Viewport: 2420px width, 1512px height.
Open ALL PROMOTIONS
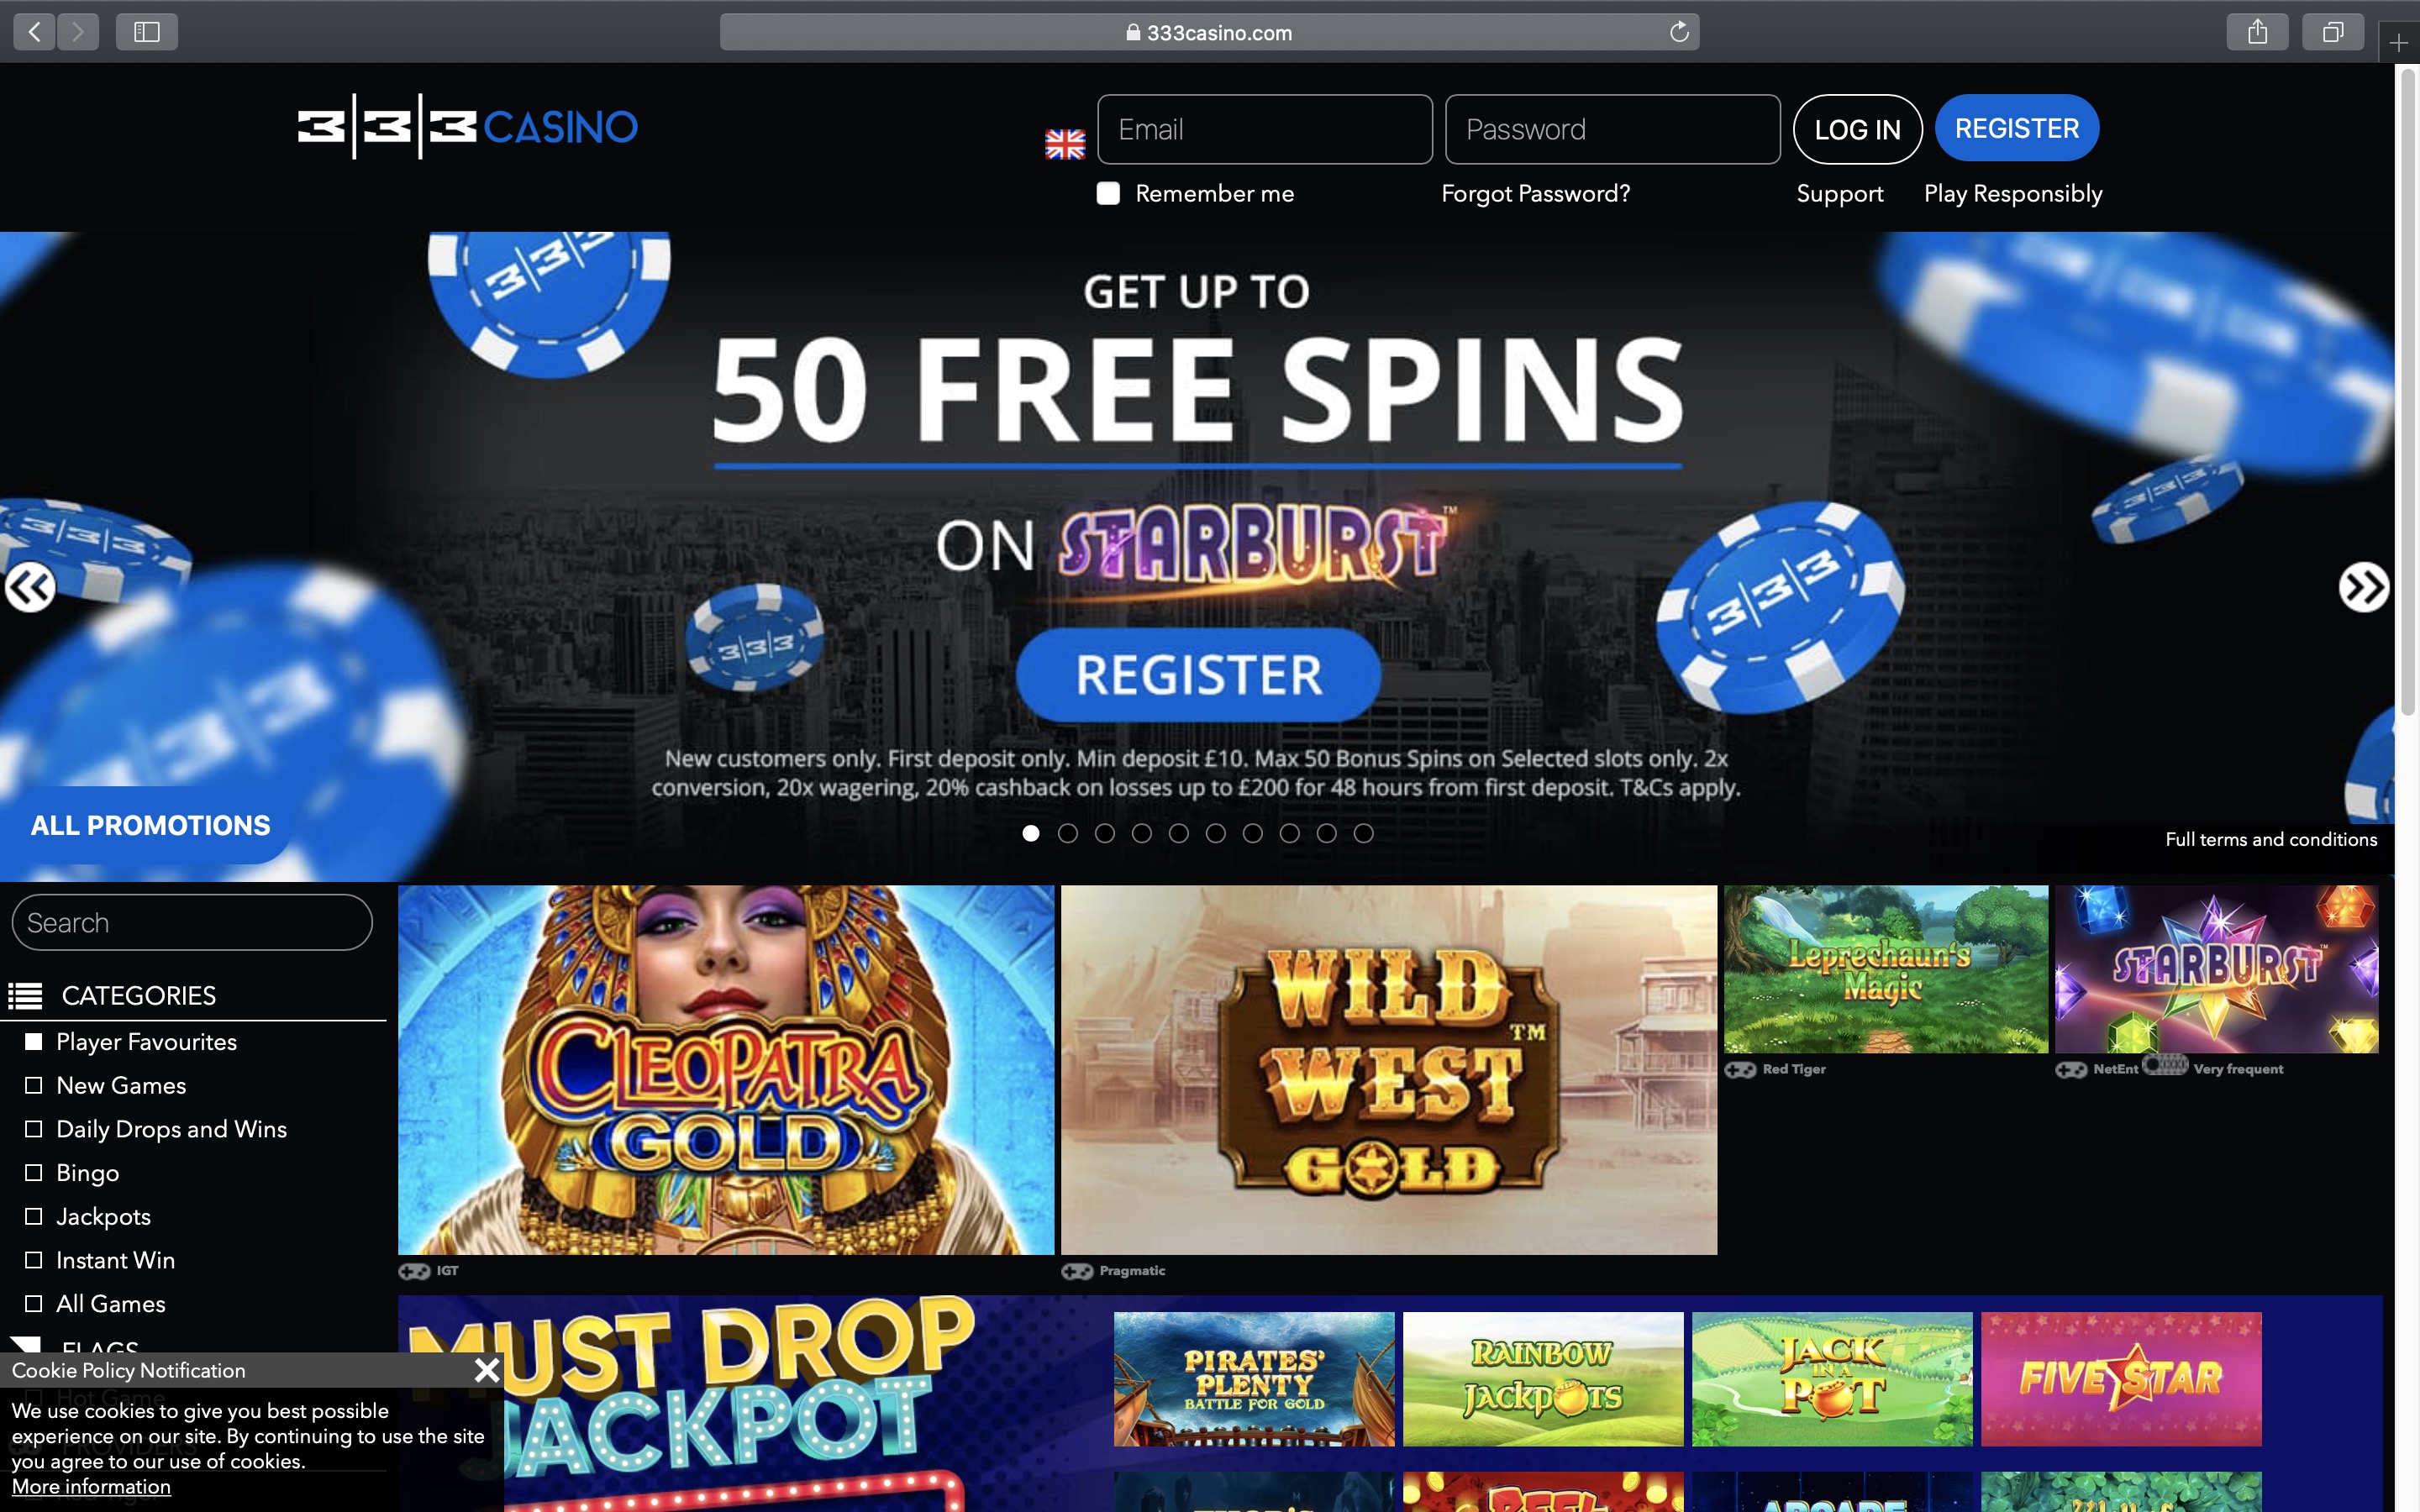[x=150, y=825]
